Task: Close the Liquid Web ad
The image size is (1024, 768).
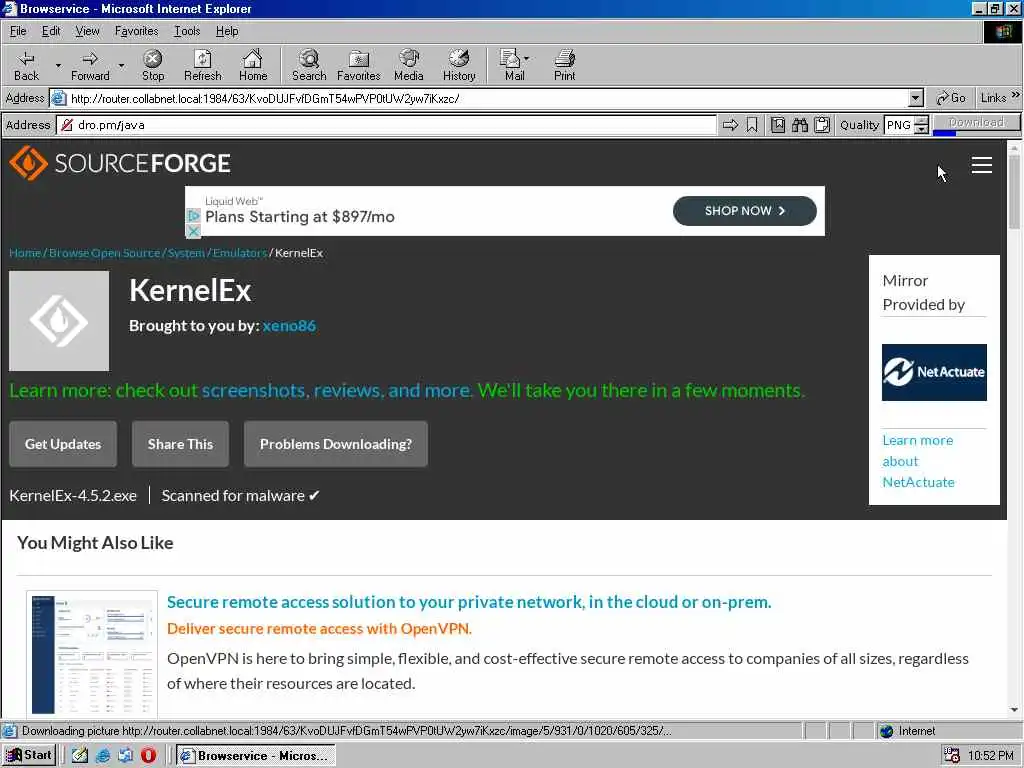Action: pyautogui.click(x=193, y=231)
